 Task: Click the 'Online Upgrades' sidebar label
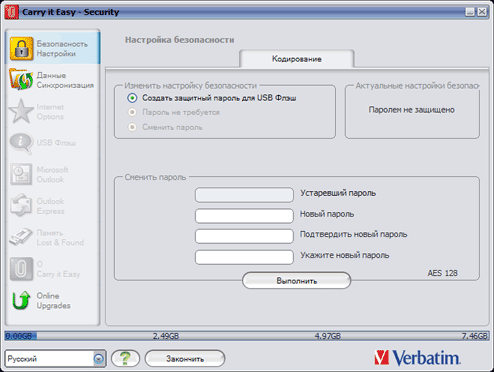click(x=53, y=301)
